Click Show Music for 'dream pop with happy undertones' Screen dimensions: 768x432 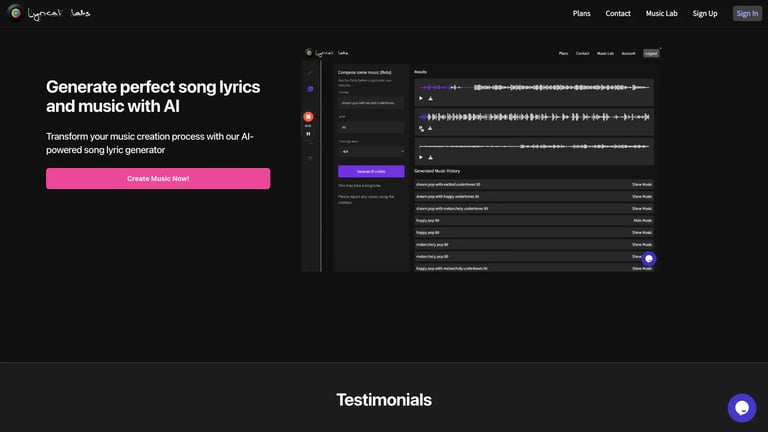point(642,196)
